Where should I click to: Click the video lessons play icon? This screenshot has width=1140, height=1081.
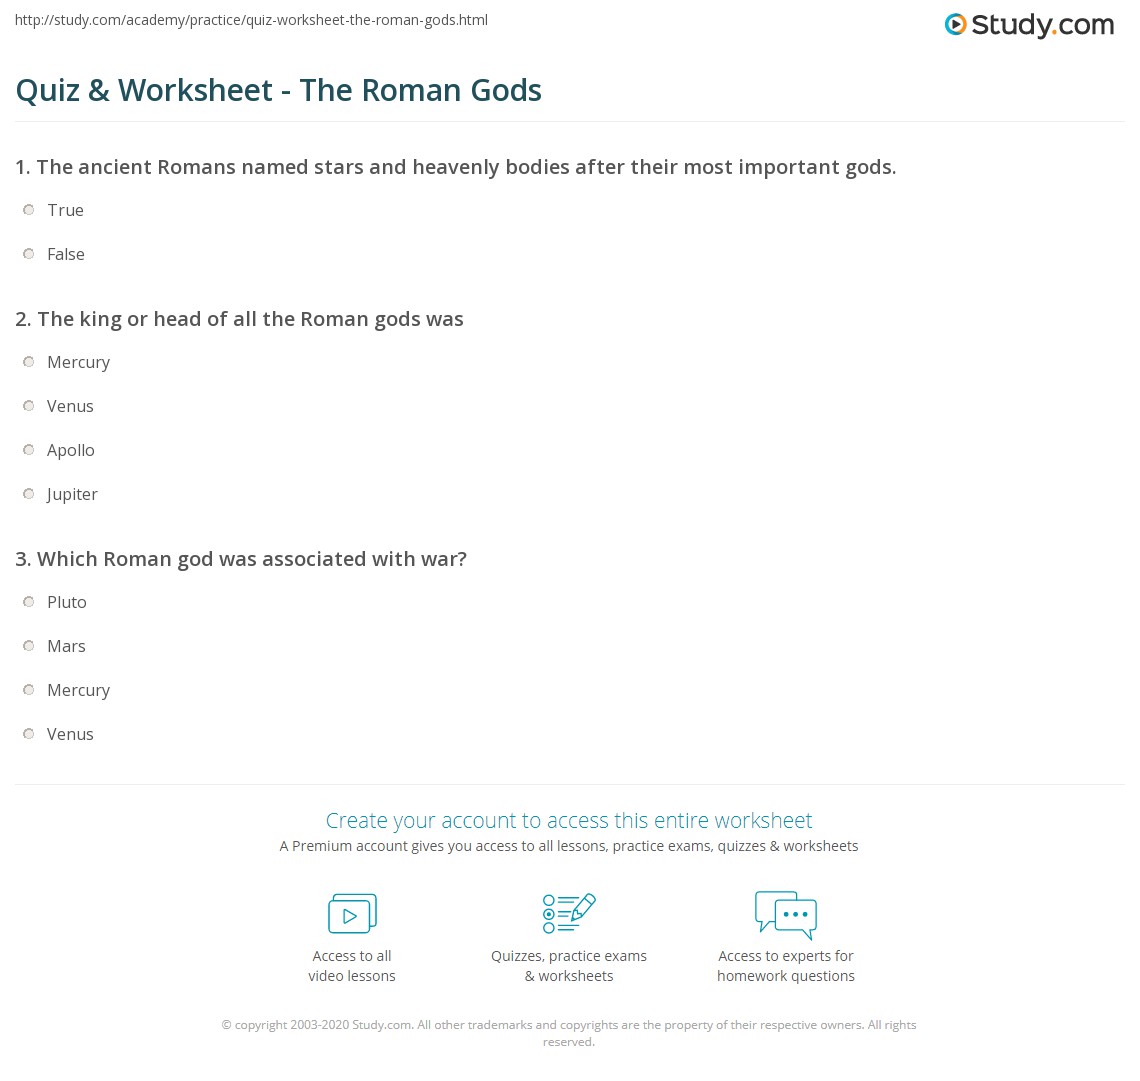[x=352, y=914]
